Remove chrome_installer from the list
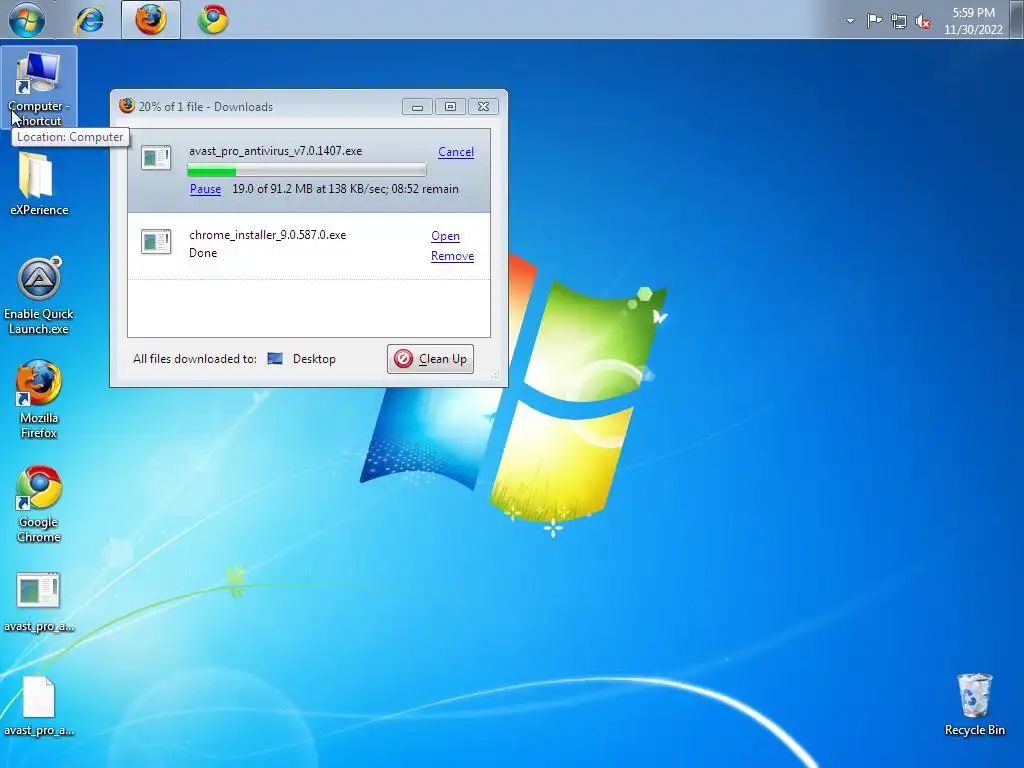The width and height of the screenshot is (1024, 768). pyautogui.click(x=453, y=256)
